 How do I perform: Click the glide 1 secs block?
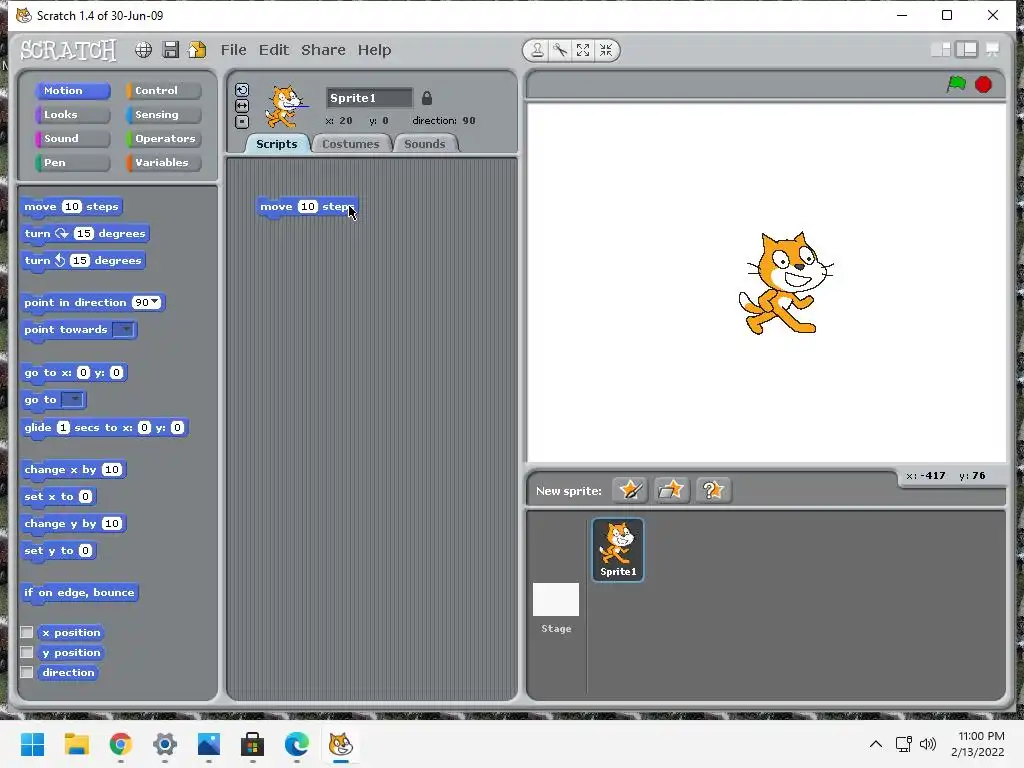[104, 428]
